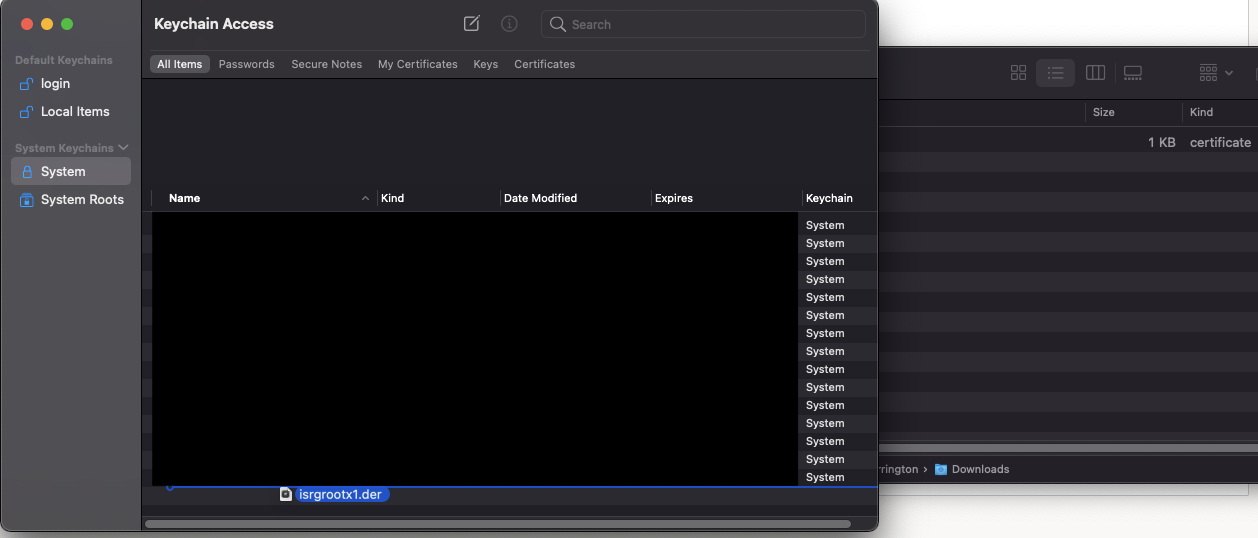The height and width of the screenshot is (538, 1258).
Task: Click the certificate icon beside isrgrootx1.der
Action: pos(286,494)
